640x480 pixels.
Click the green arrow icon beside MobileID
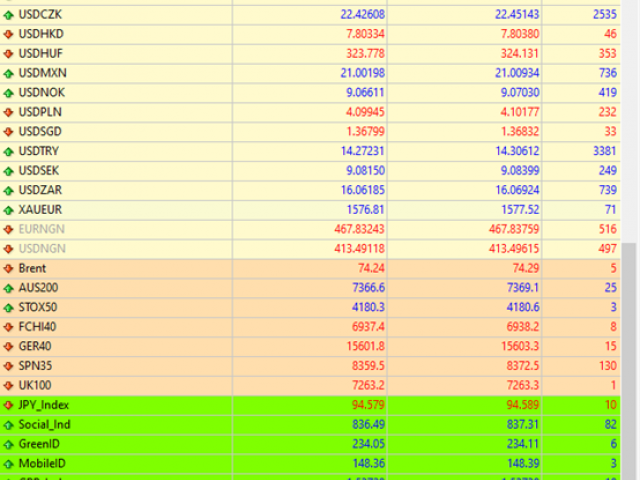pyautogui.click(x=9, y=464)
